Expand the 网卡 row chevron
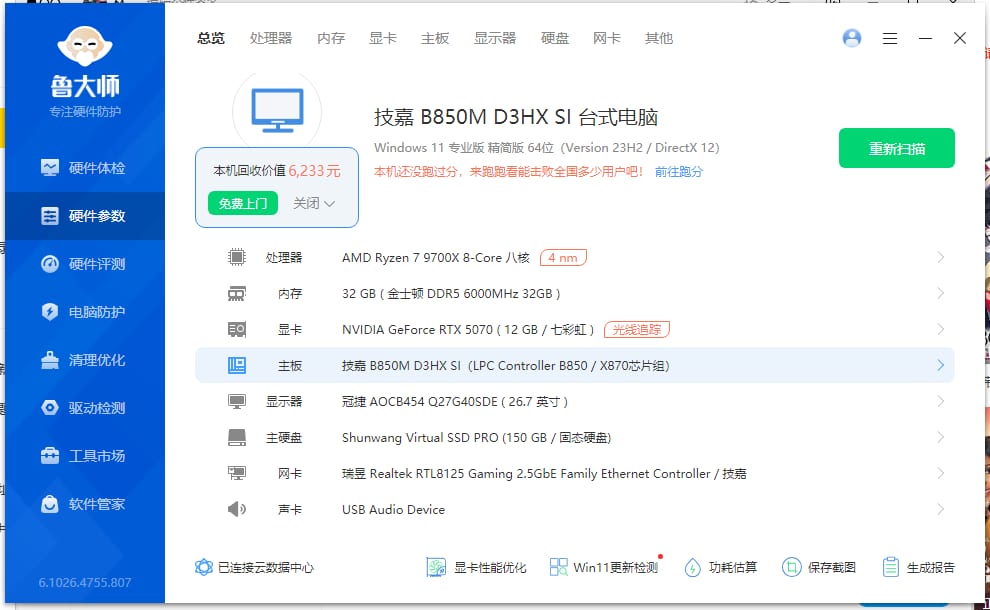The width and height of the screenshot is (990, 610). 941,473
